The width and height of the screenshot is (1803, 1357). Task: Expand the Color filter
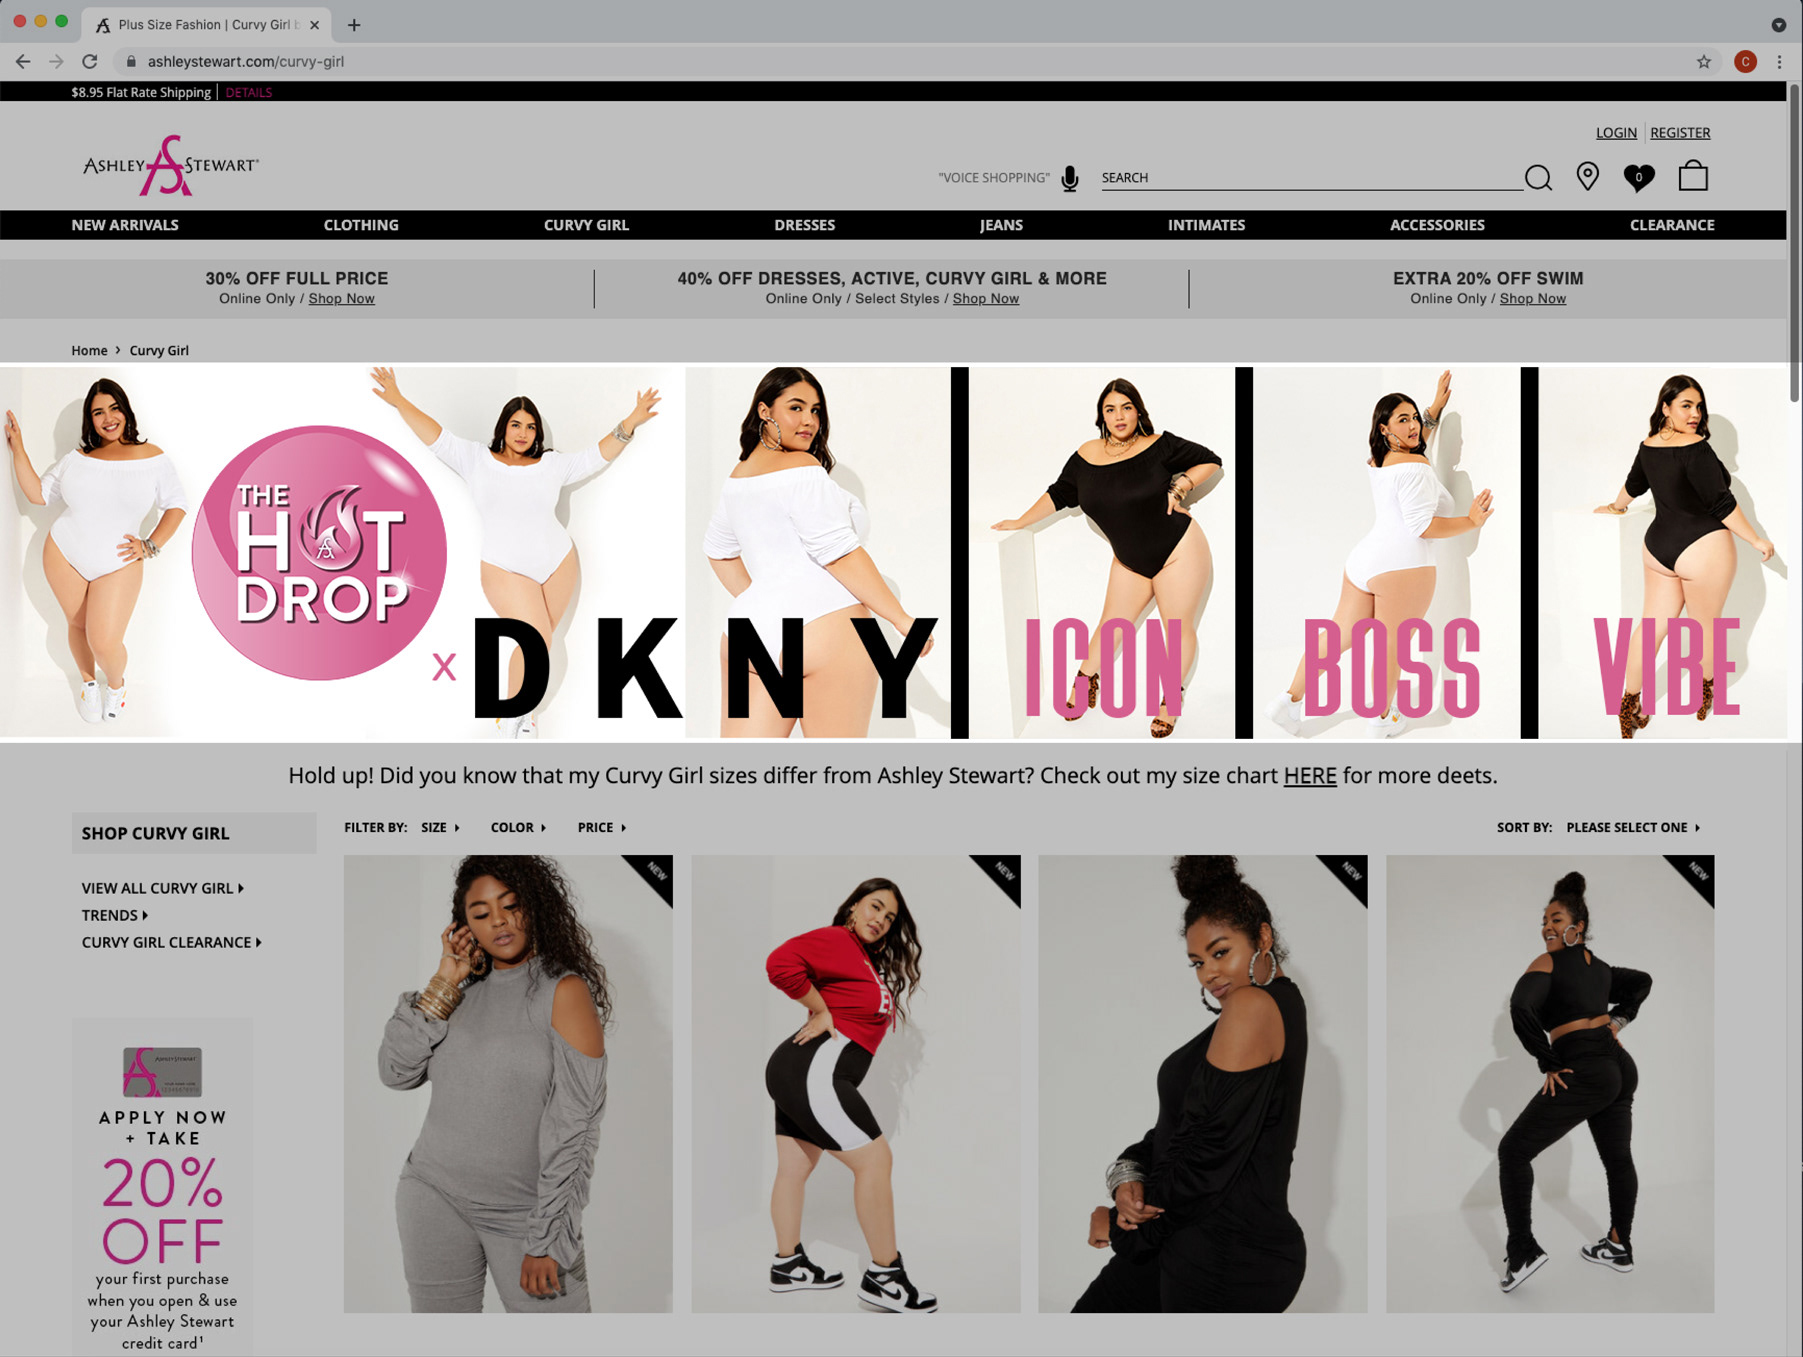pos(518,827)
